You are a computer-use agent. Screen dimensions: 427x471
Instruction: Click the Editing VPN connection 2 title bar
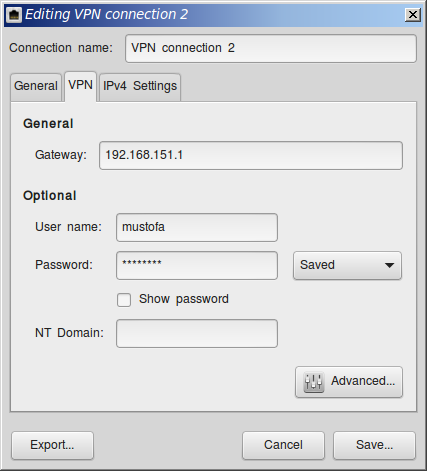coord(213,15)
